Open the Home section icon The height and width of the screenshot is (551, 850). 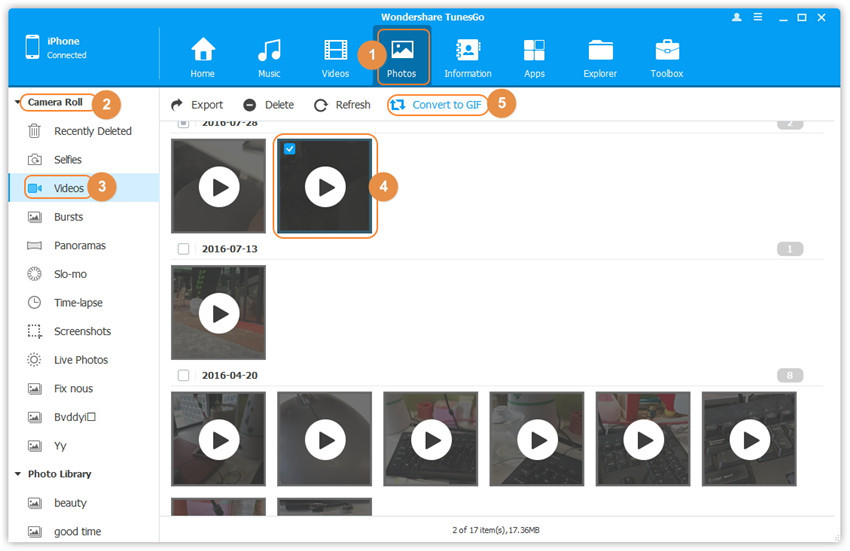click(x=203, y=50)
